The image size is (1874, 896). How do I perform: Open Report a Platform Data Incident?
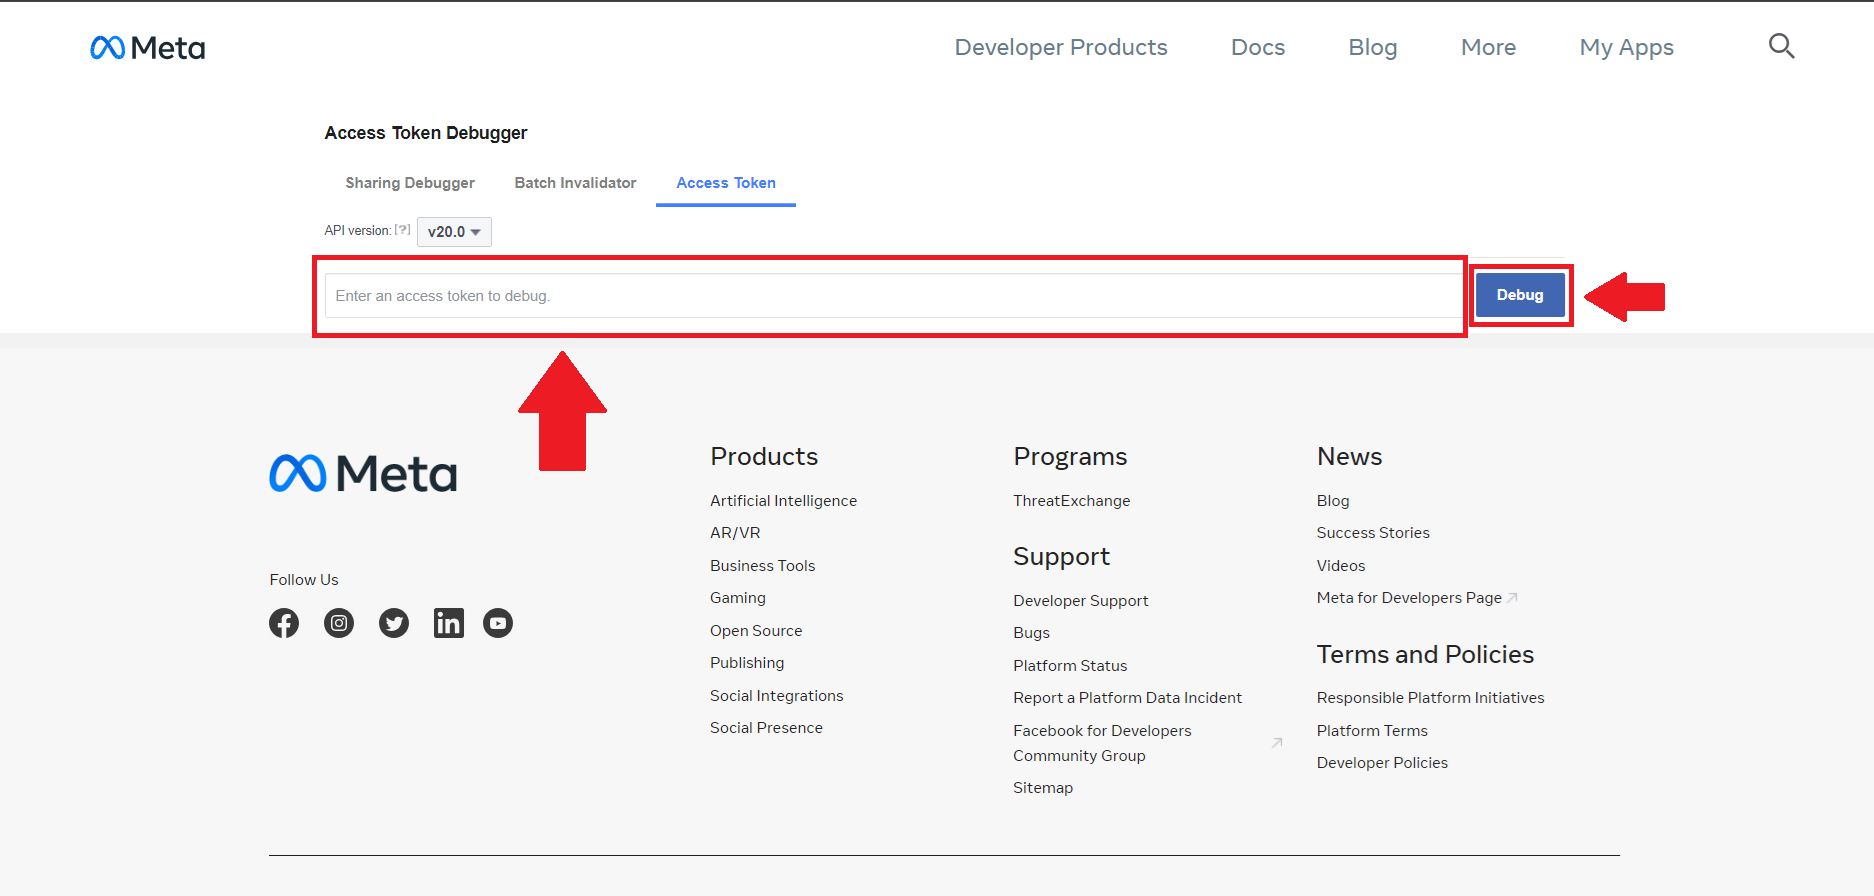1127,698
